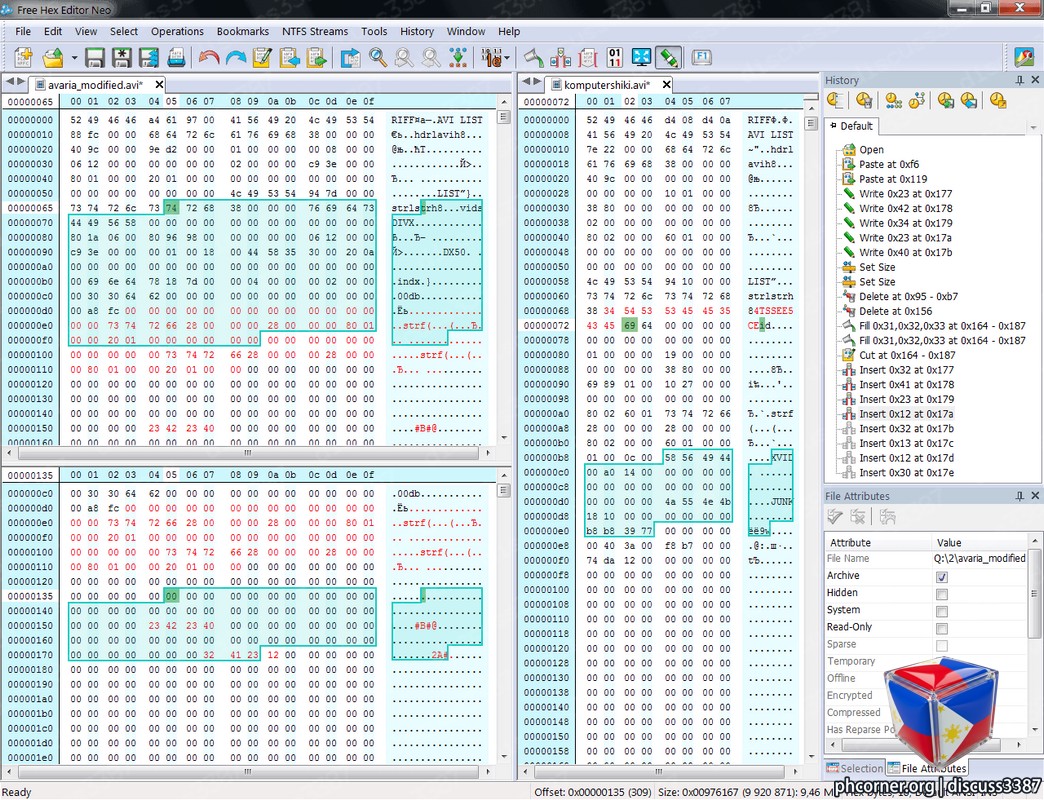Click the File Name attribute value
Image resolution: width=1044 pixels, height=800 pixels.
pos(979,558)
